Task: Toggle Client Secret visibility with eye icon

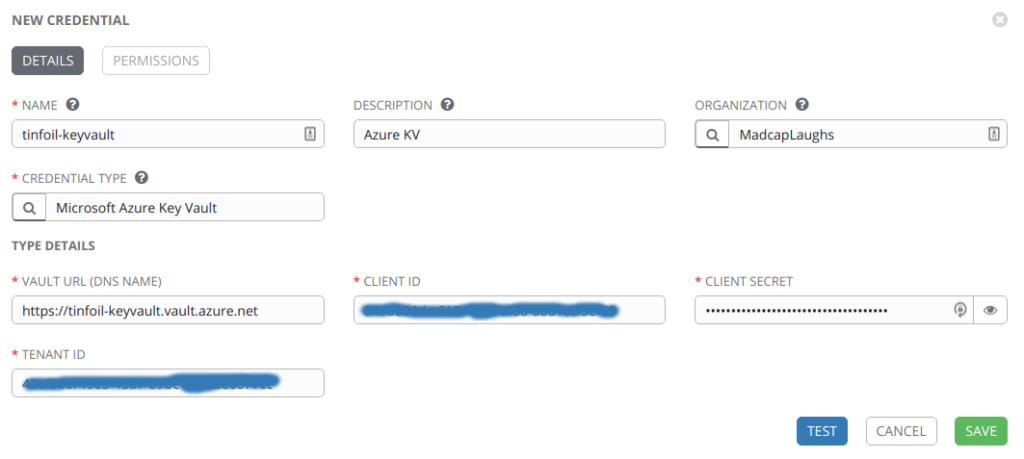Action: [990, 310]
